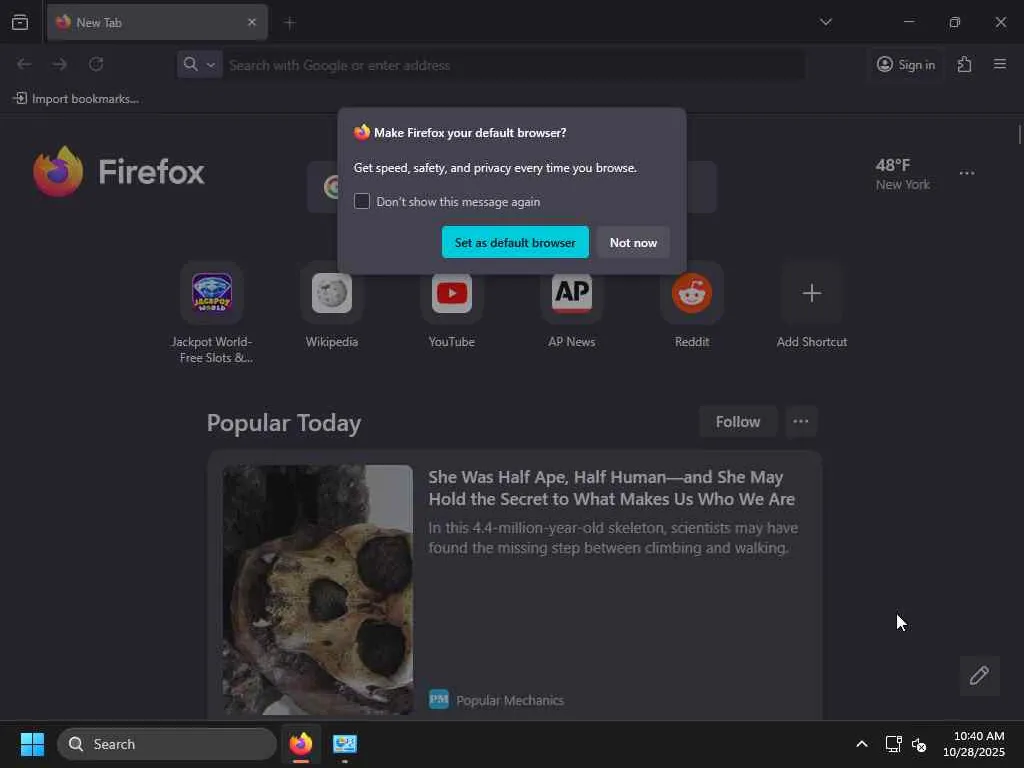Viewport: 1024px width, 768px height.
Task: Focus the Search with Google address bar
Action: [x=515, y=65]
